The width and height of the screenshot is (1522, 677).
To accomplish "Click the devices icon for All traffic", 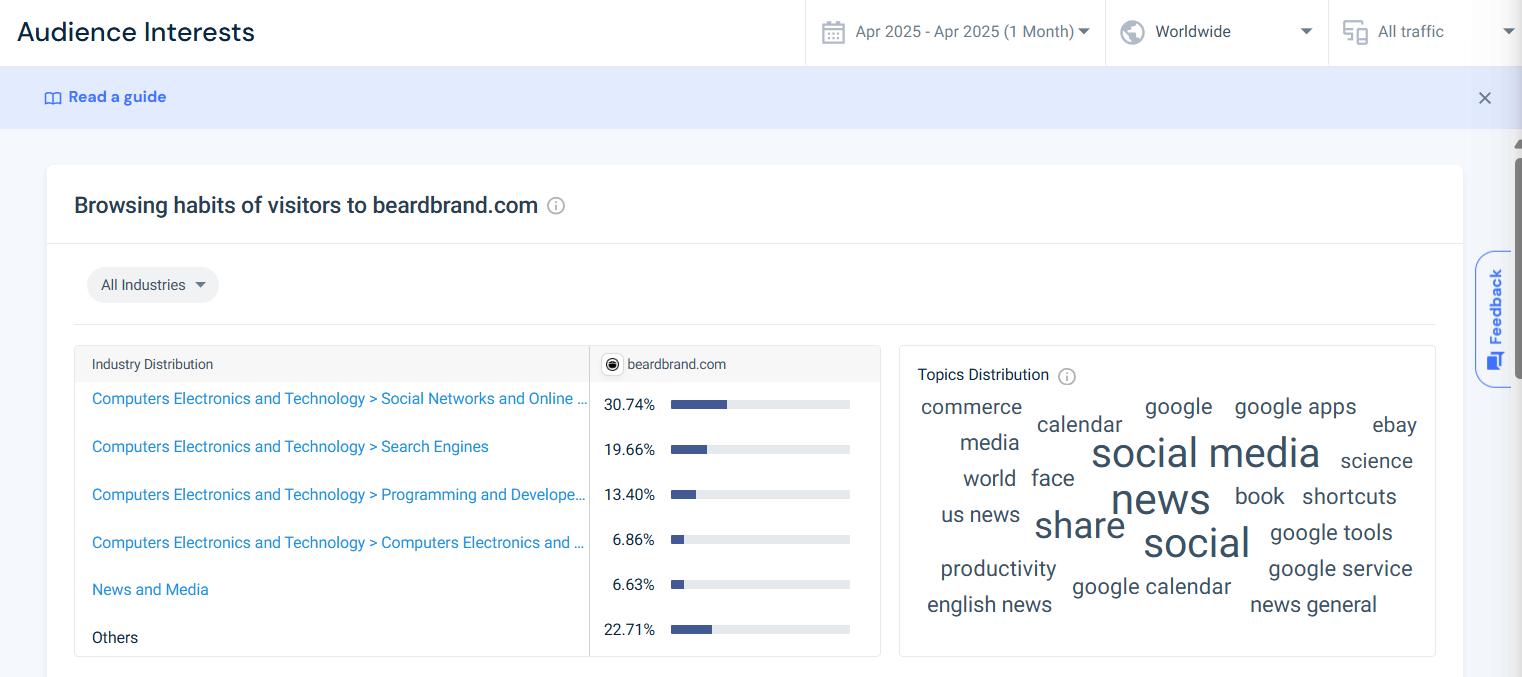I will (1355, 32).
